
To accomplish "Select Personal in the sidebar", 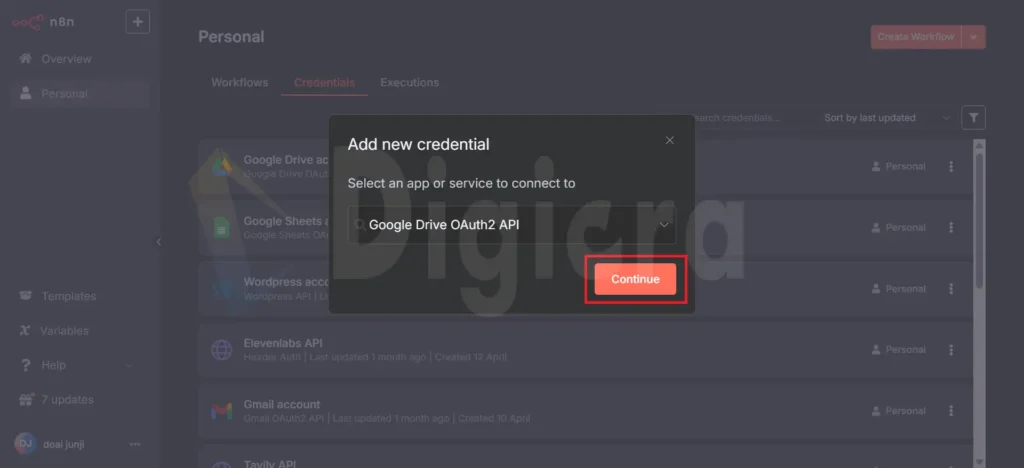I will (x=80, y=93).
